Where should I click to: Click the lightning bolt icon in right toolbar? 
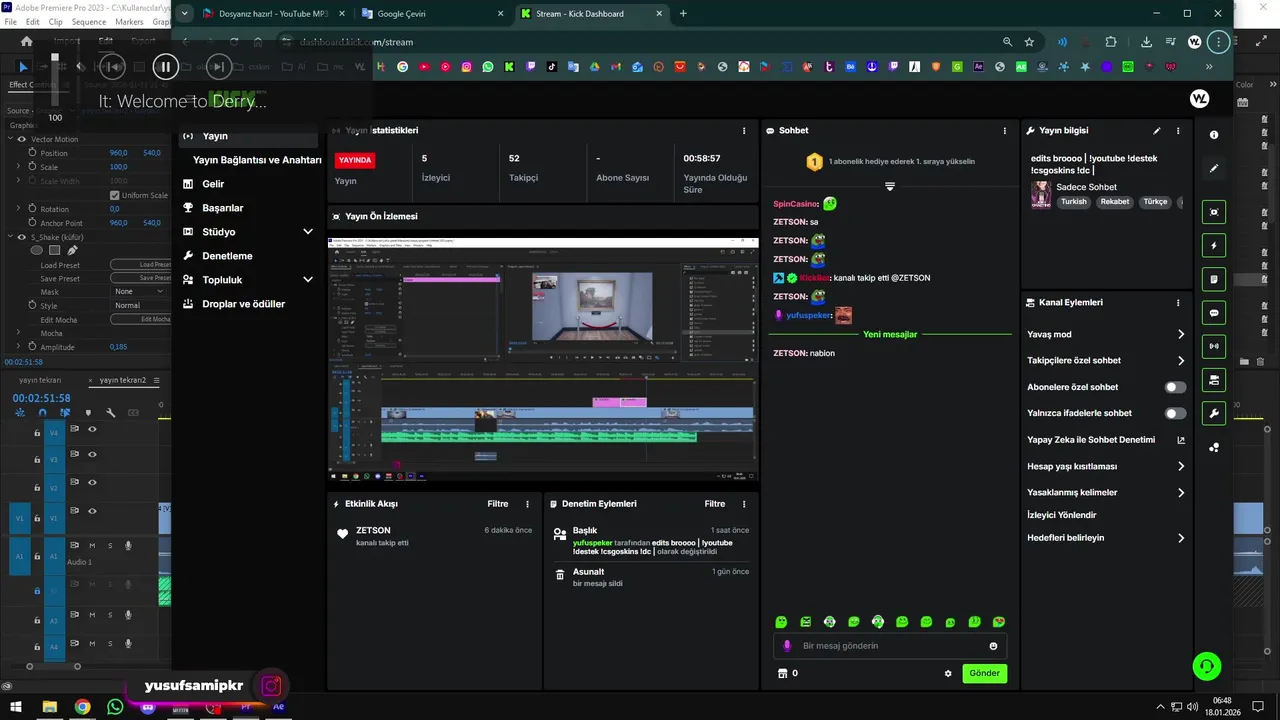tap(1214, 246)
